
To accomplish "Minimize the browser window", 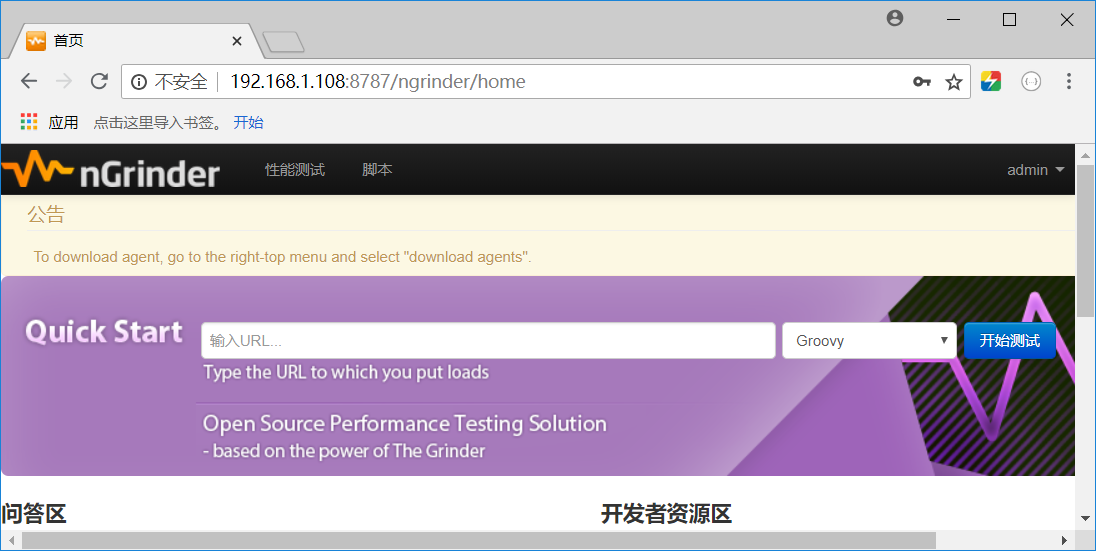I will 953,20.
